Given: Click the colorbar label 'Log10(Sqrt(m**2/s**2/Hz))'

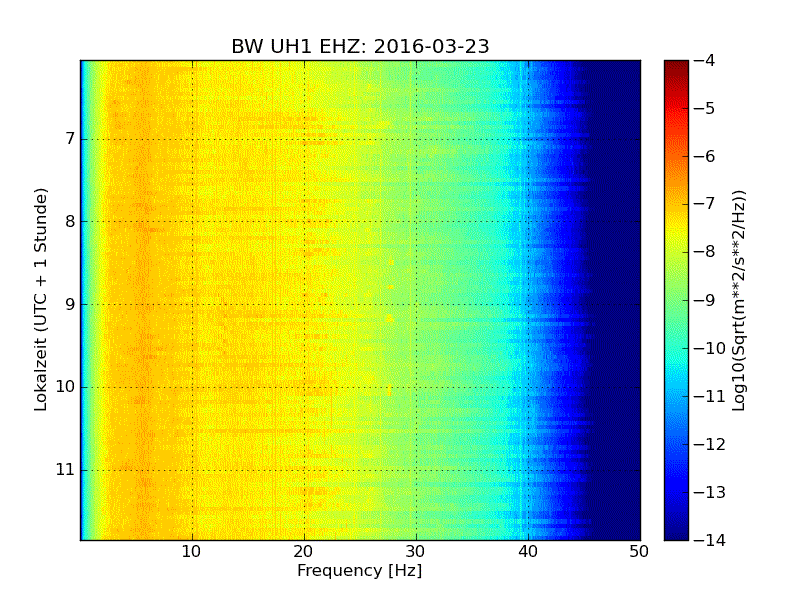Looking at the screenshot, I should 740,300.
